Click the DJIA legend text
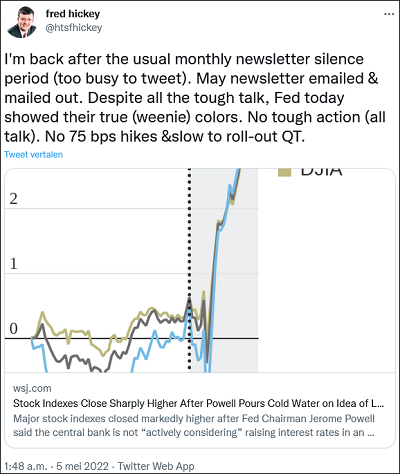This screenshot has height=474, width=400. pyautogui.click(x=321, y=171)
